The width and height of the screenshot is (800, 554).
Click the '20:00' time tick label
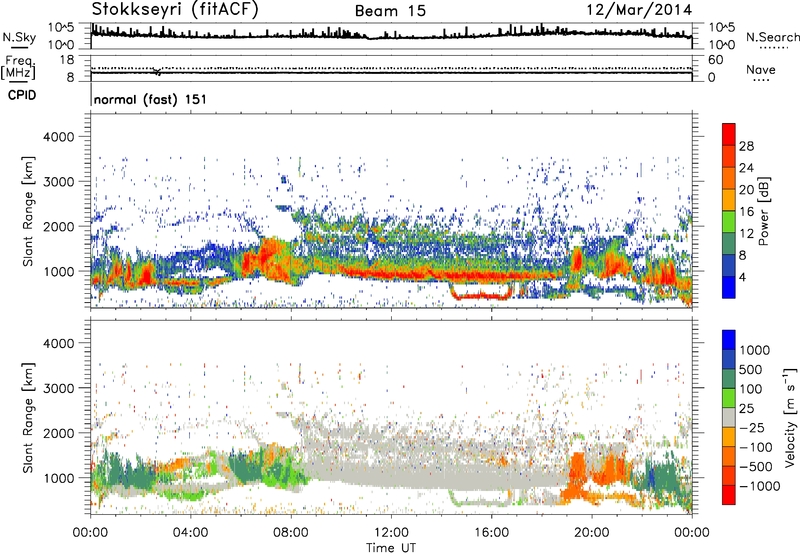[592, 533]
